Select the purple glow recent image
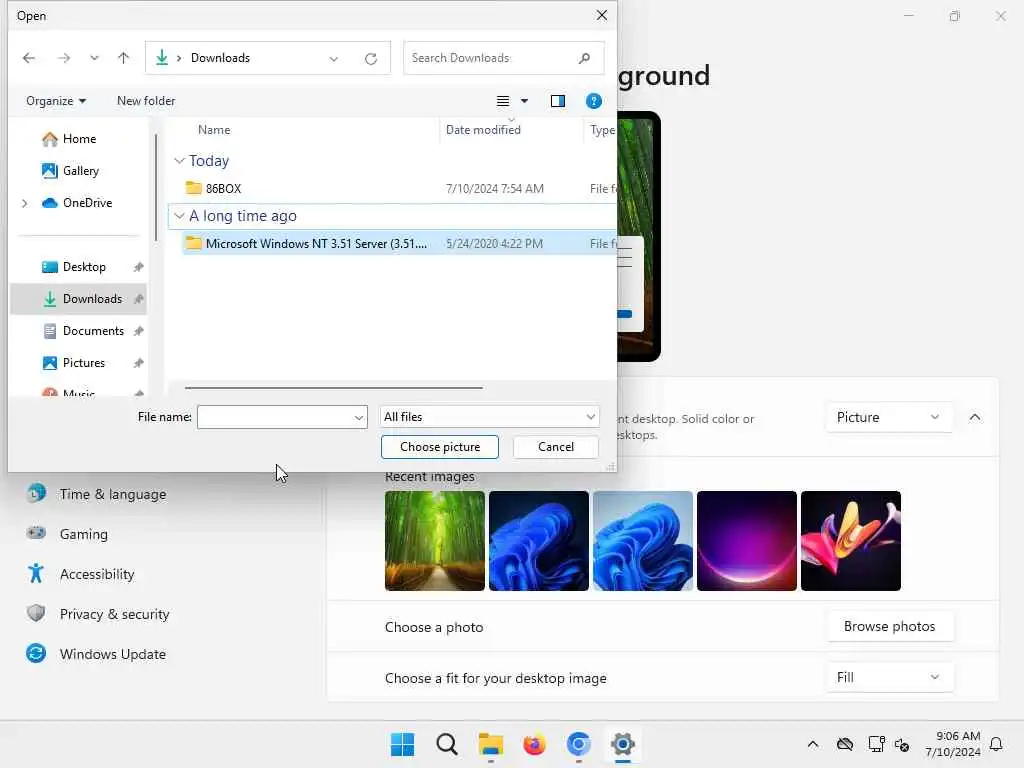This screenshot has width=1024, height=768. (746, 541)
